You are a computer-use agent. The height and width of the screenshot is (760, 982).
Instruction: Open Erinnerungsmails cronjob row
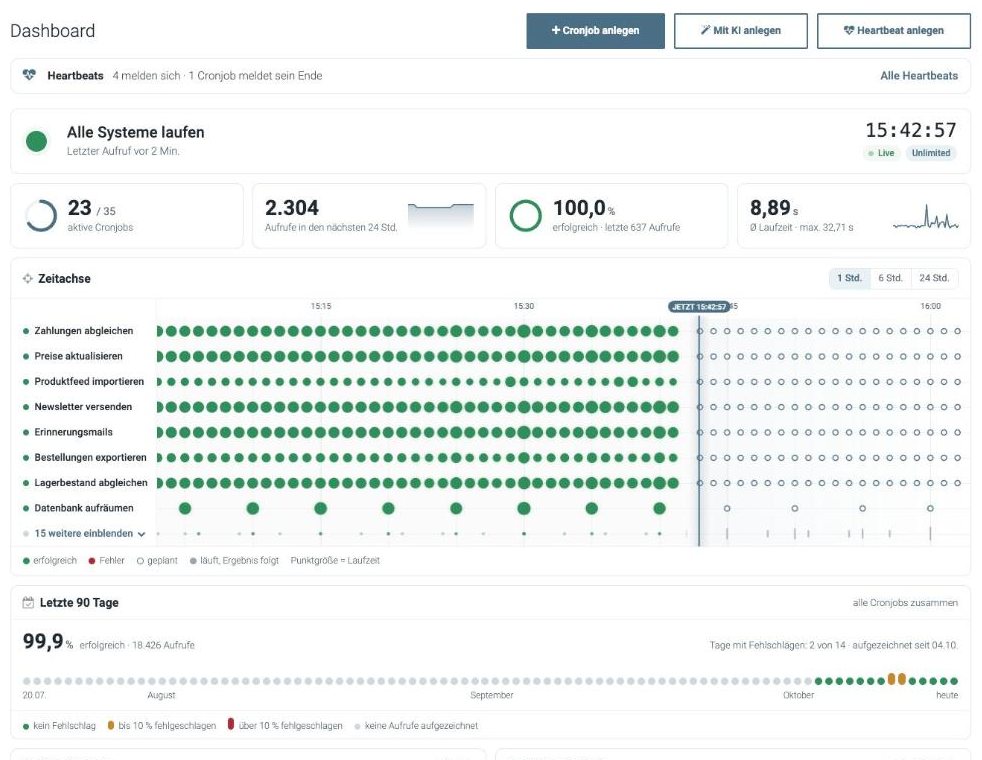coord(73,432)
